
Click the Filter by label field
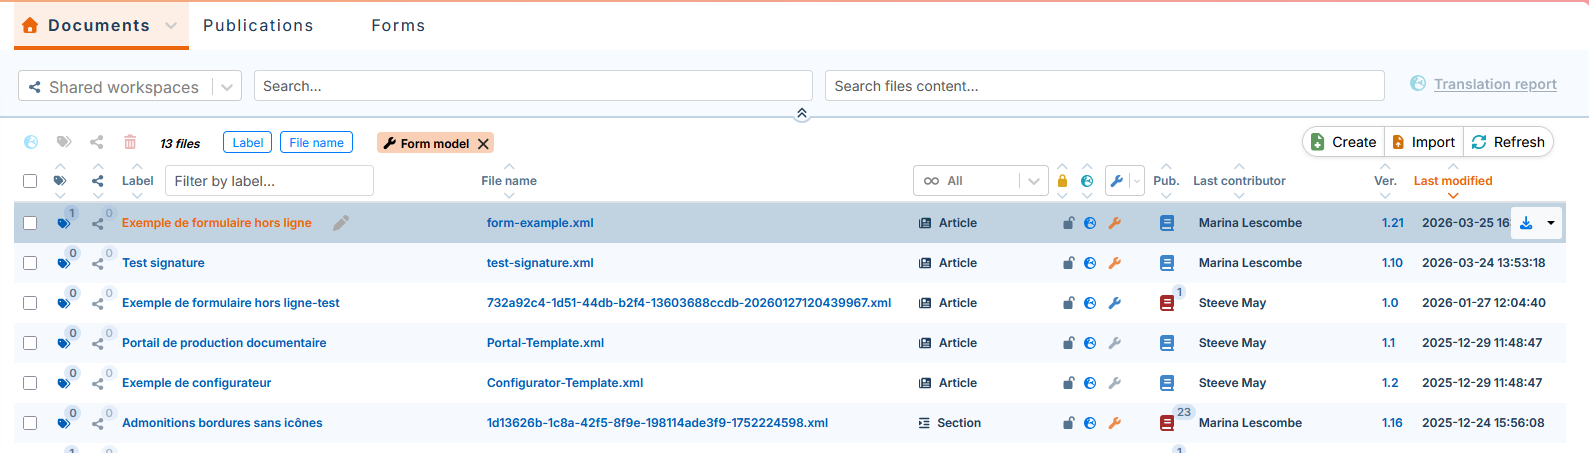pos(269,181)
